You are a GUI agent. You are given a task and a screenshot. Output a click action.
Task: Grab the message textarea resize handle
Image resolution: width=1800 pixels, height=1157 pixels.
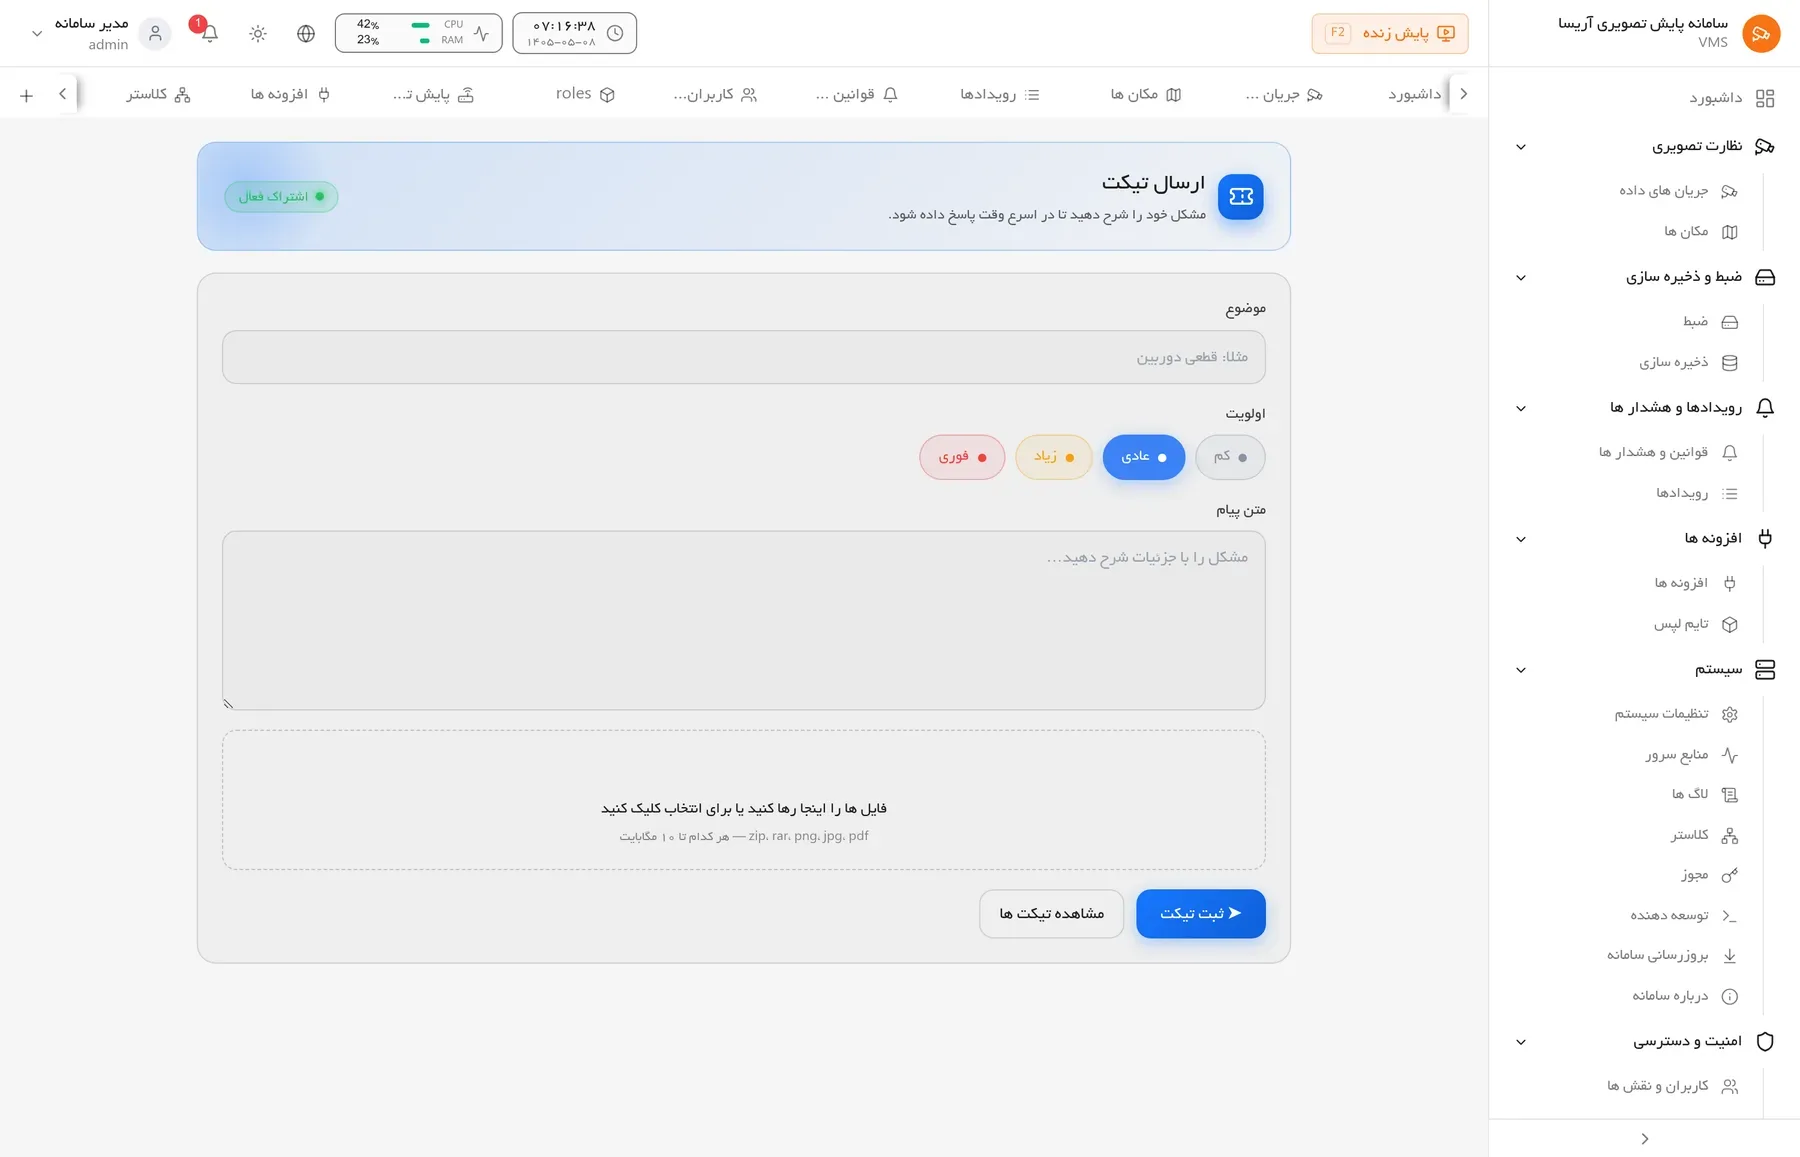tap(229, 704)
